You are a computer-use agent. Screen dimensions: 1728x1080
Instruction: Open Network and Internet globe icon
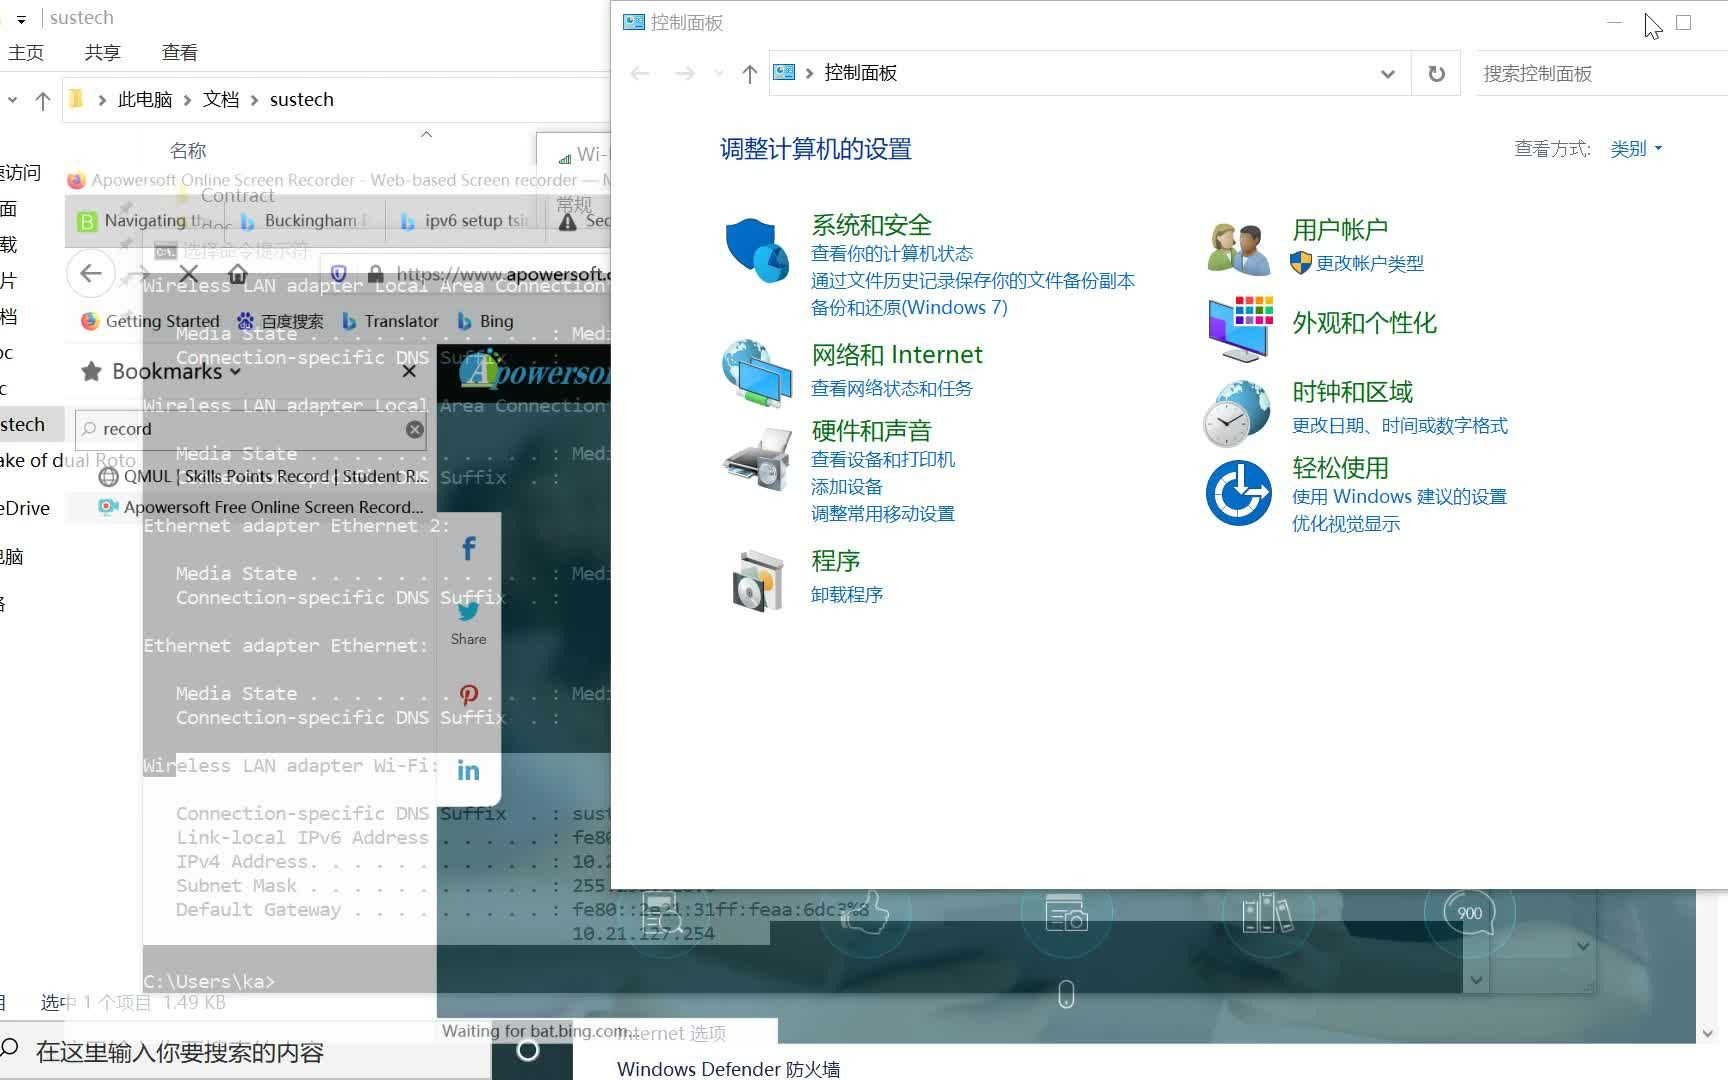click(x=757, y=373)
